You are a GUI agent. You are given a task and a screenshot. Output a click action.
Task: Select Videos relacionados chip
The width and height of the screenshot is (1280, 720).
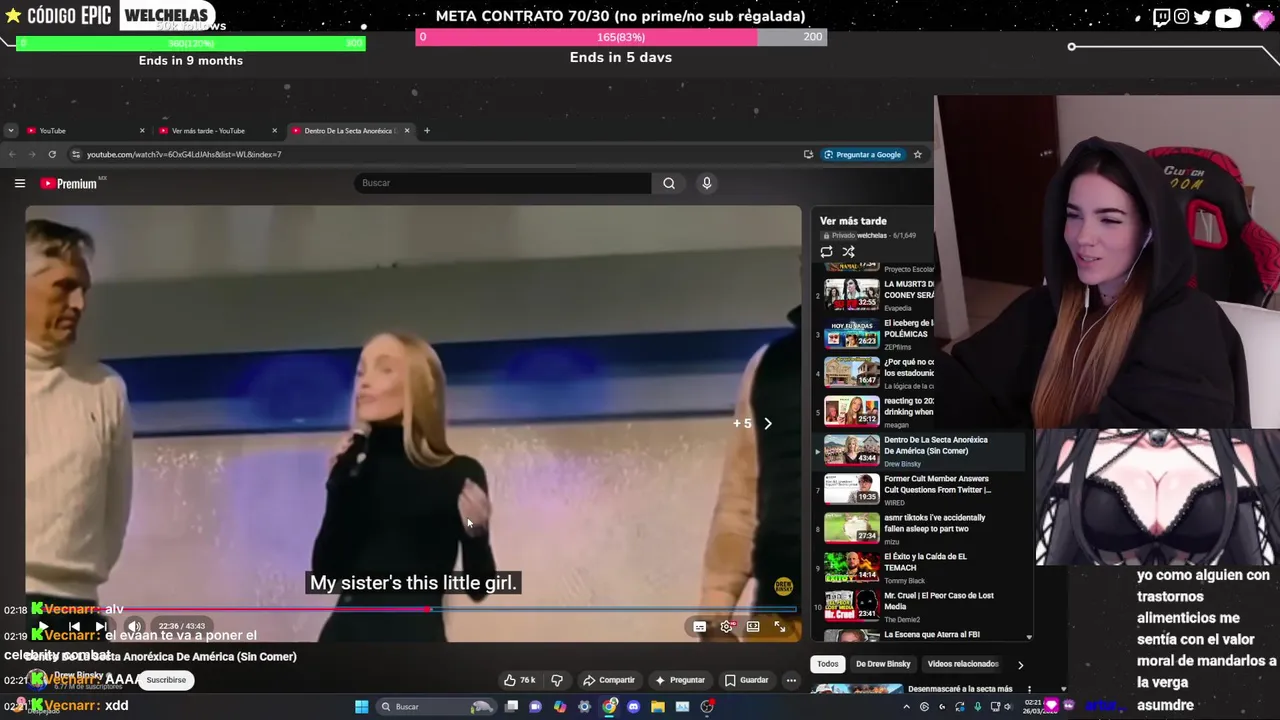click(x=963, y=664)
